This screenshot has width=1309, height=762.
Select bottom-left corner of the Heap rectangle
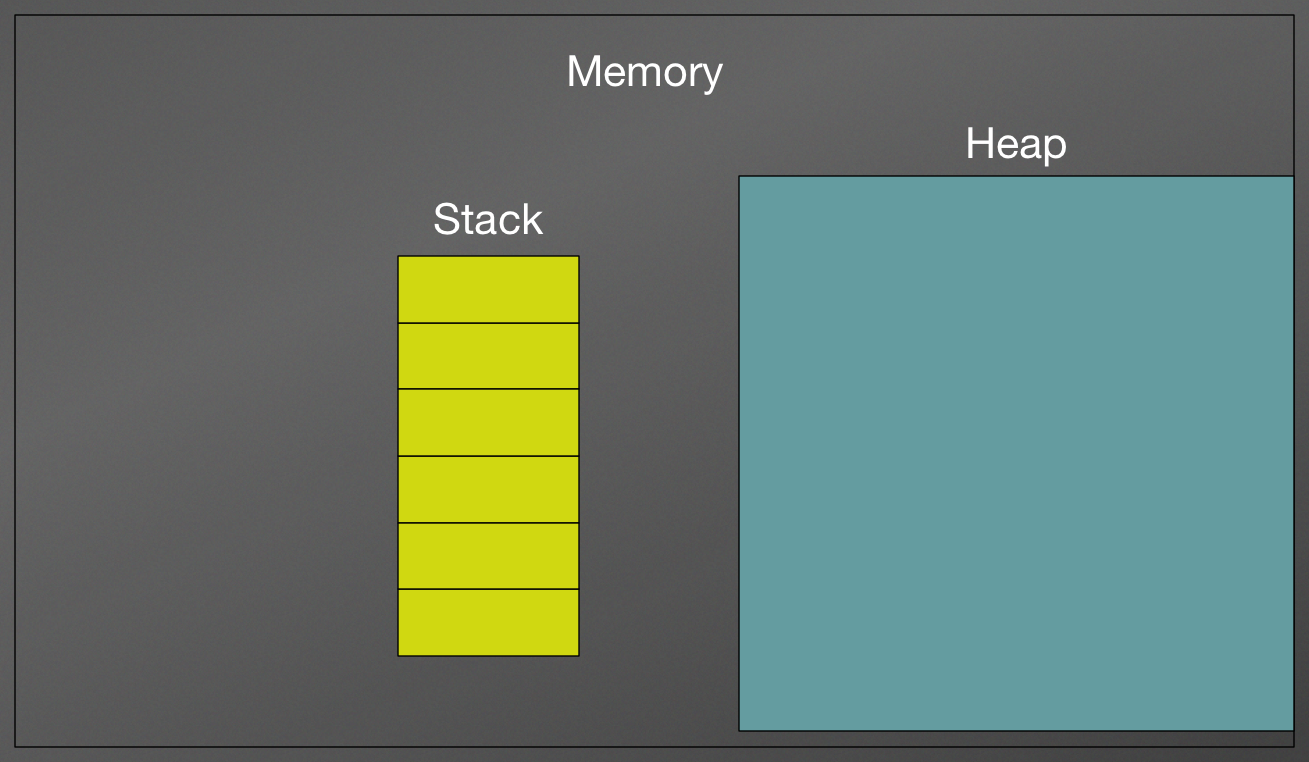(739, 731)
